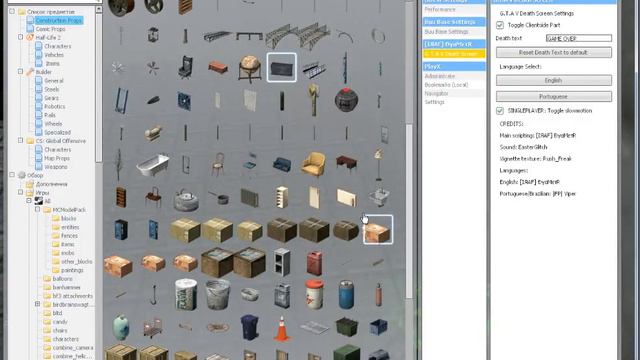
Task: Click the tree panel scrollbar thumb
Action: (x=98, y=87)
